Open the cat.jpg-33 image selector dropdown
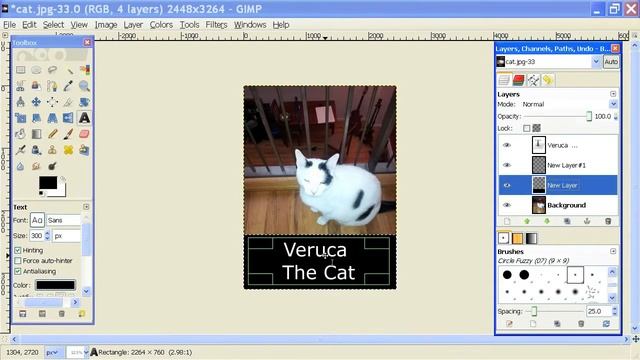This screenshot has height=360, width=640. [596, 62]
